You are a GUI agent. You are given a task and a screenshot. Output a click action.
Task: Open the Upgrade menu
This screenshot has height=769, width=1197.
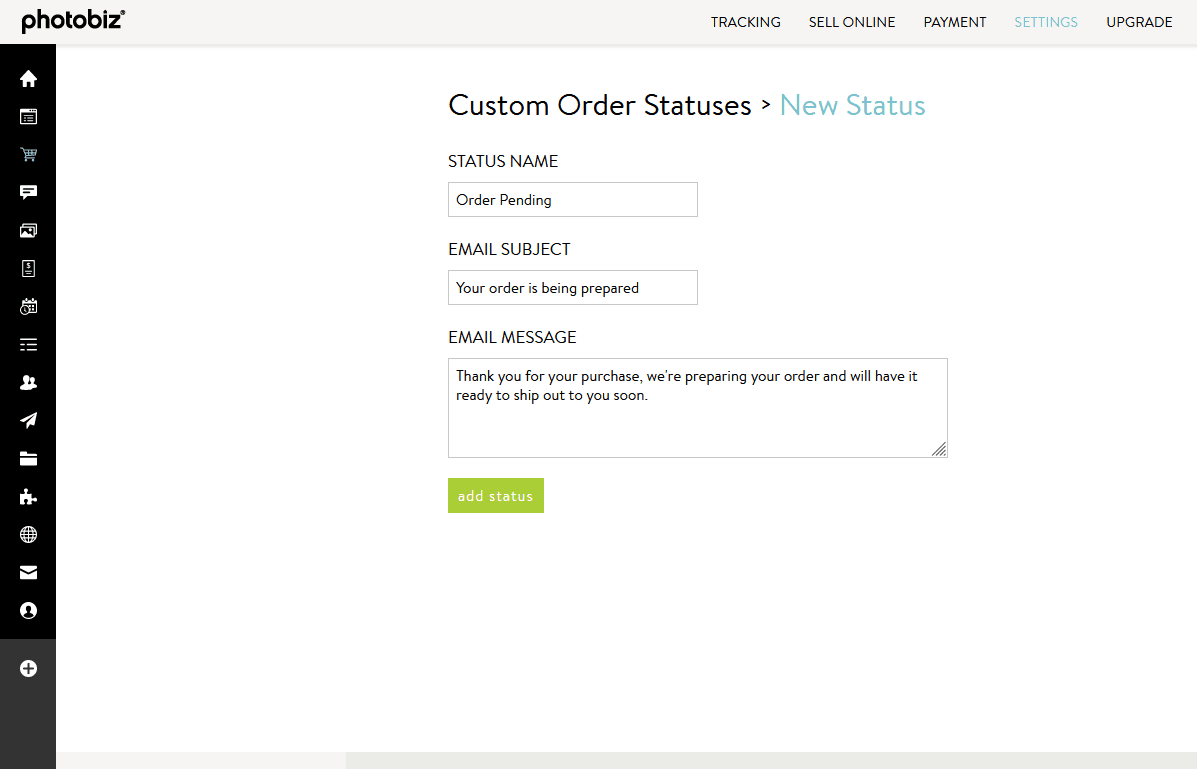1139,22
